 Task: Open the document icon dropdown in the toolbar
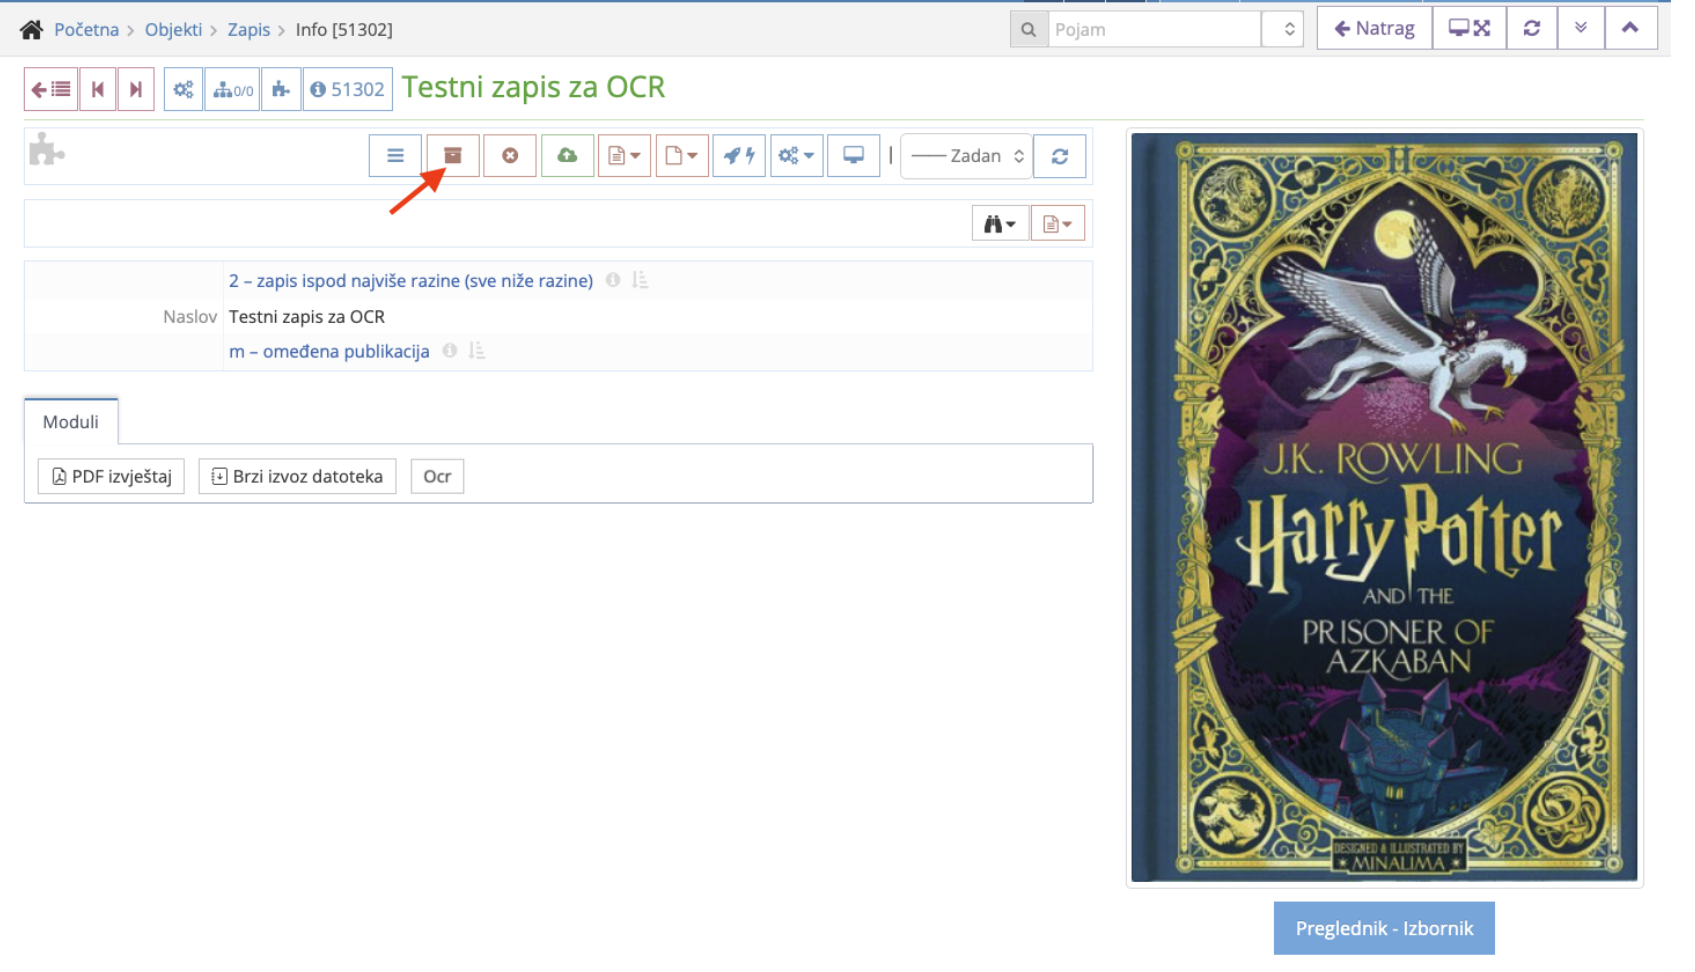pyautogui.click(x=624, y=155)
